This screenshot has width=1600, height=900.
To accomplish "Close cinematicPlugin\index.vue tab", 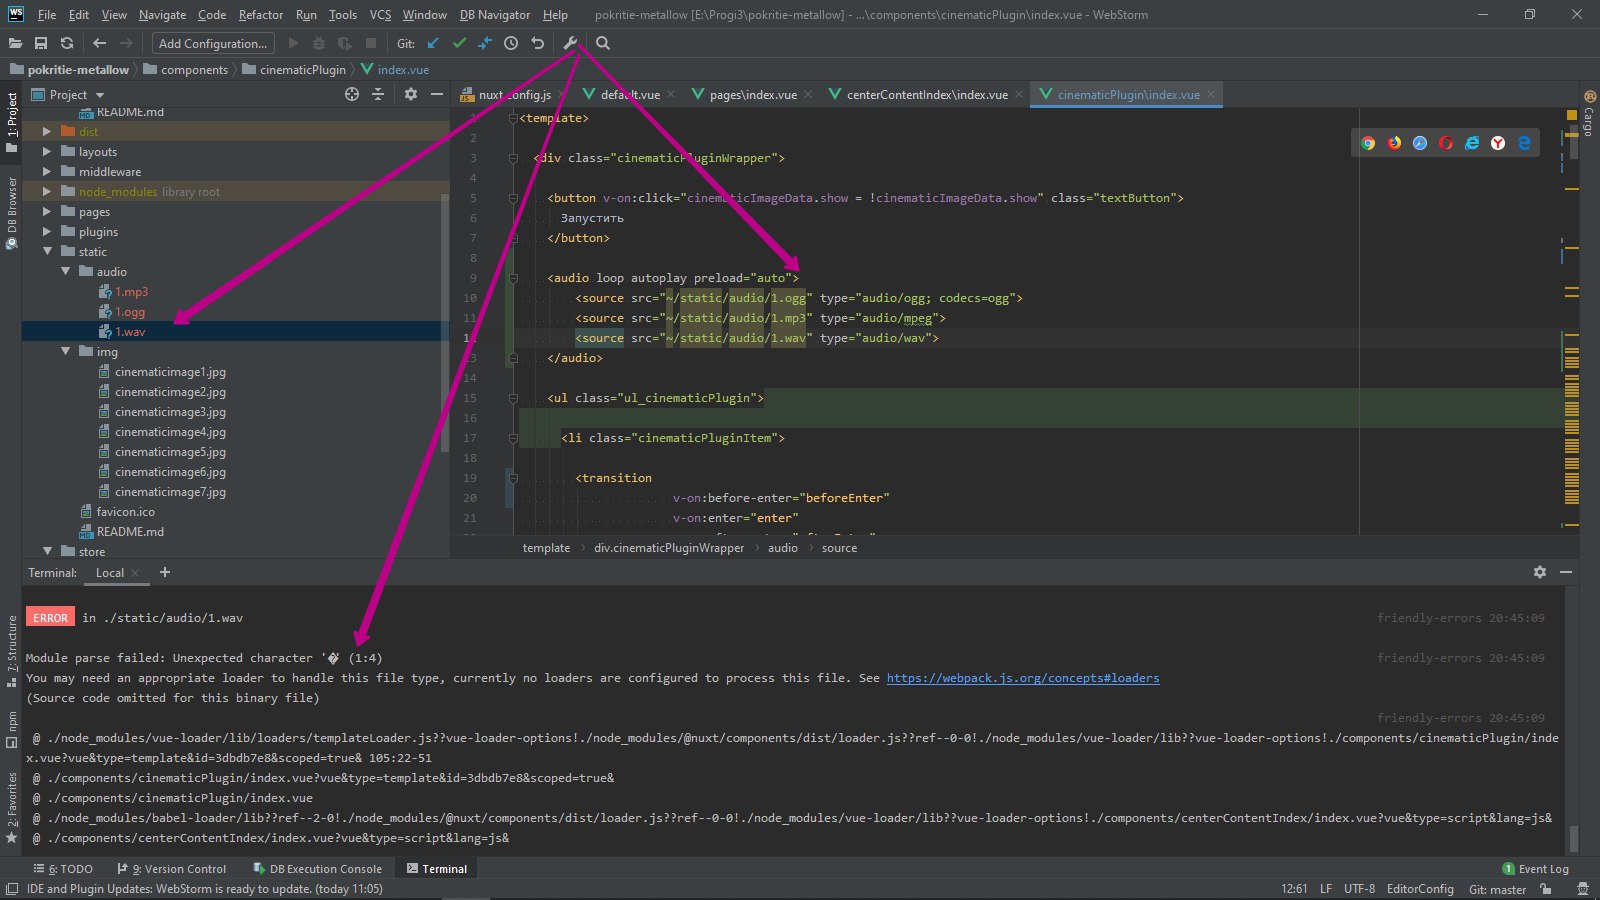I will pyautogui.click(x=1211, y=95).
